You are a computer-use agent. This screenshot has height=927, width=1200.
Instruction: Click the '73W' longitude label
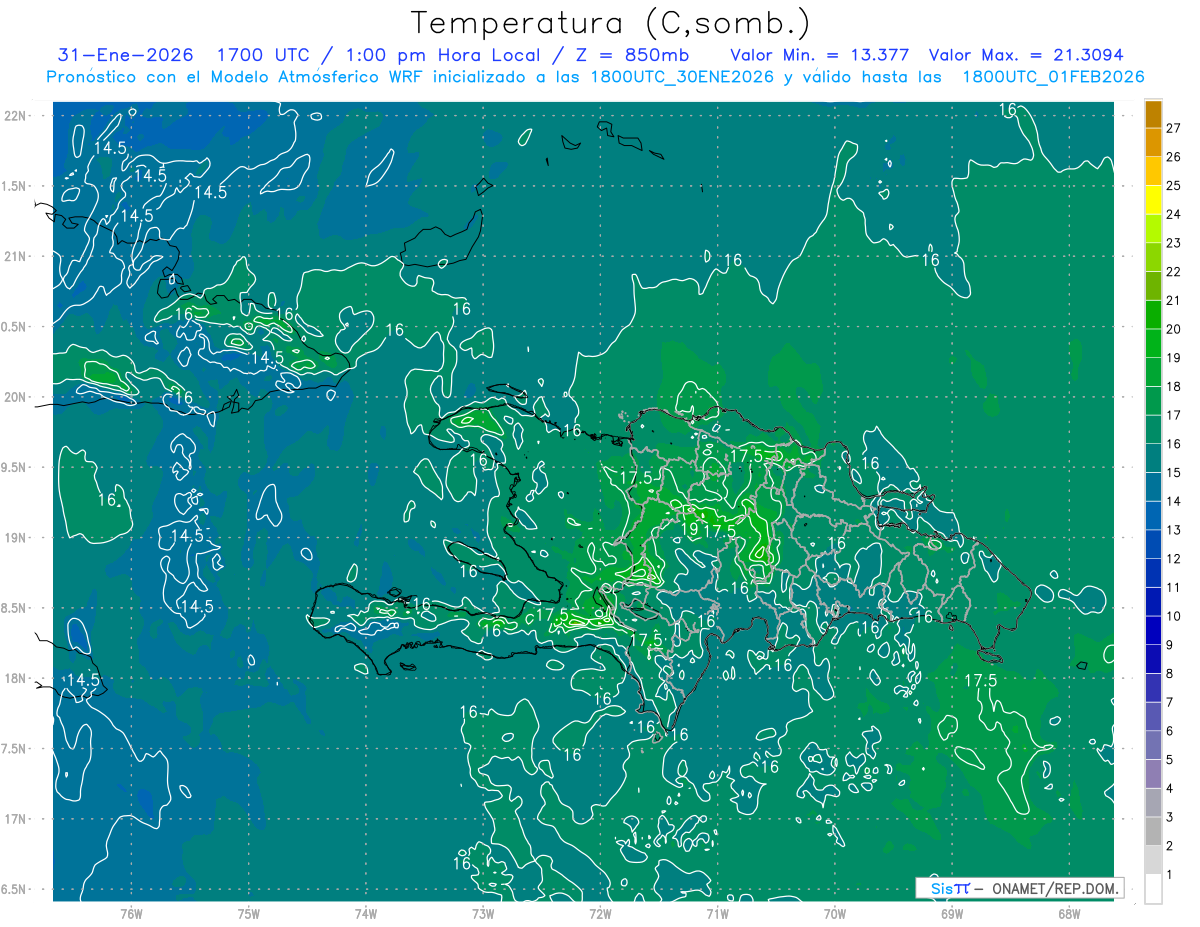coord(483,914)
